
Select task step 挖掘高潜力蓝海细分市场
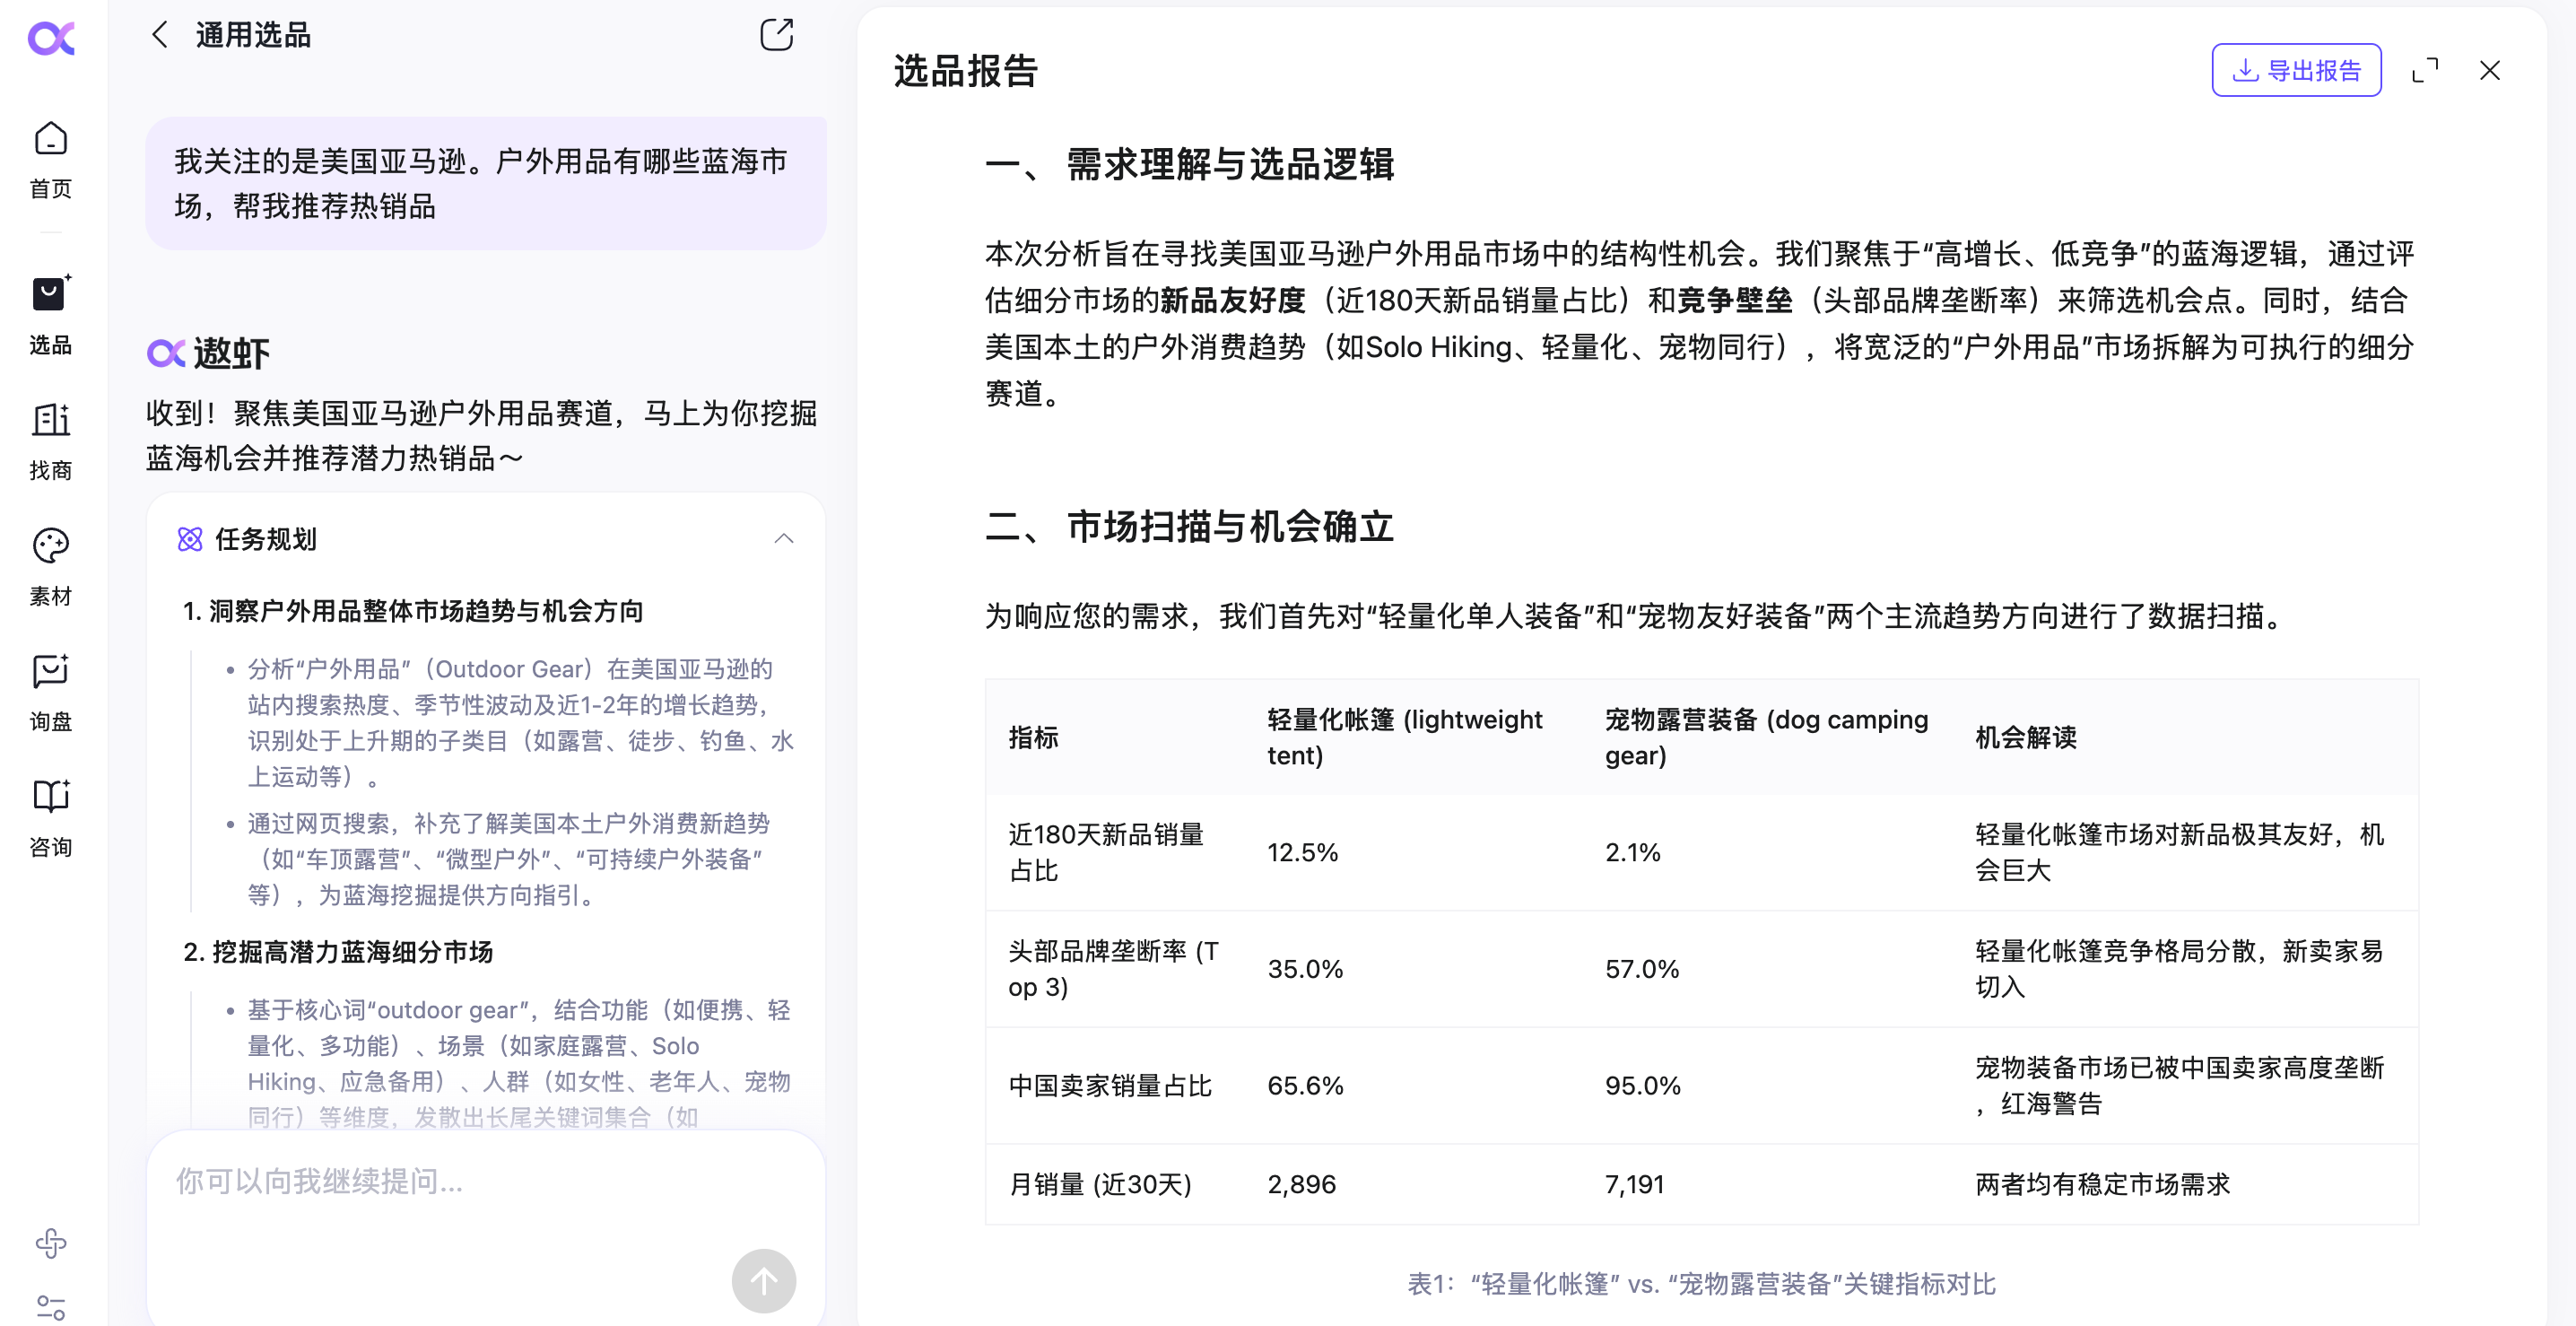[338, 952]
